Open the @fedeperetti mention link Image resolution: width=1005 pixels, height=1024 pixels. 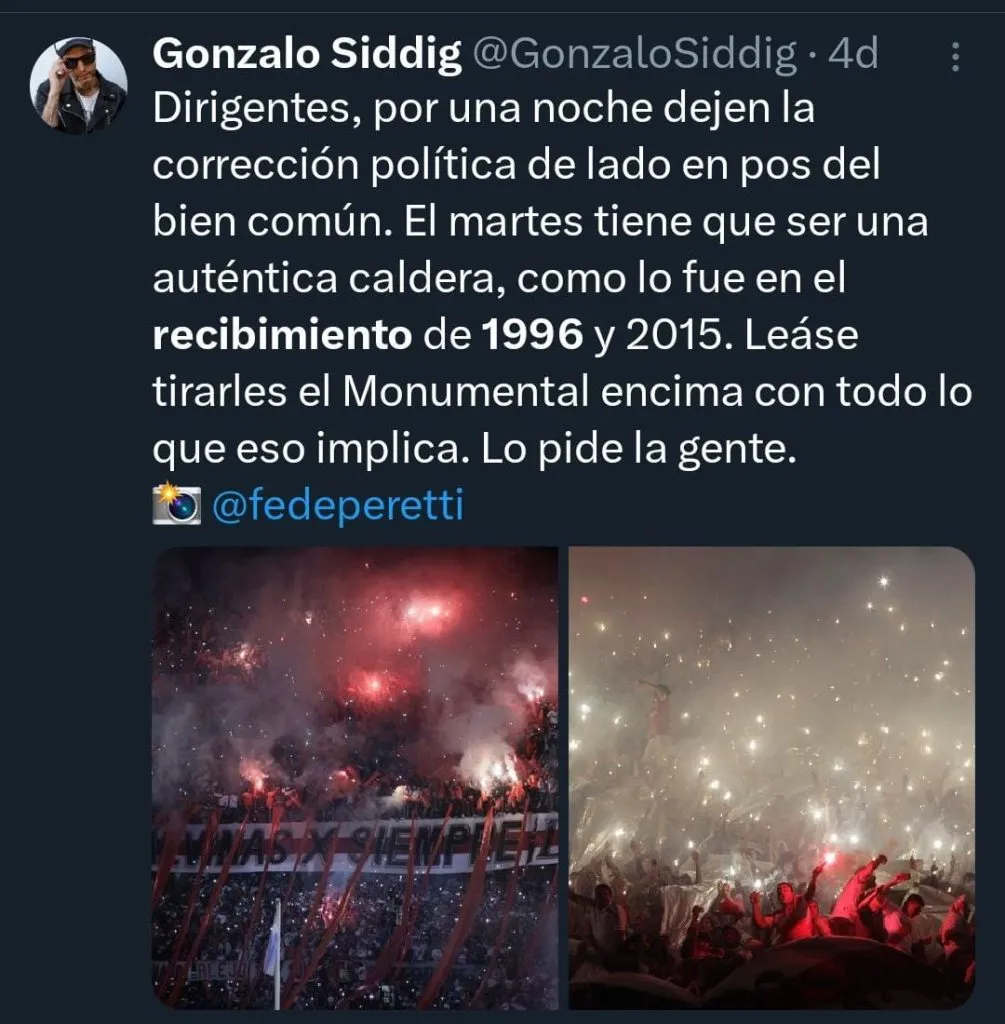pyautogui.click(x=337, y=506)
